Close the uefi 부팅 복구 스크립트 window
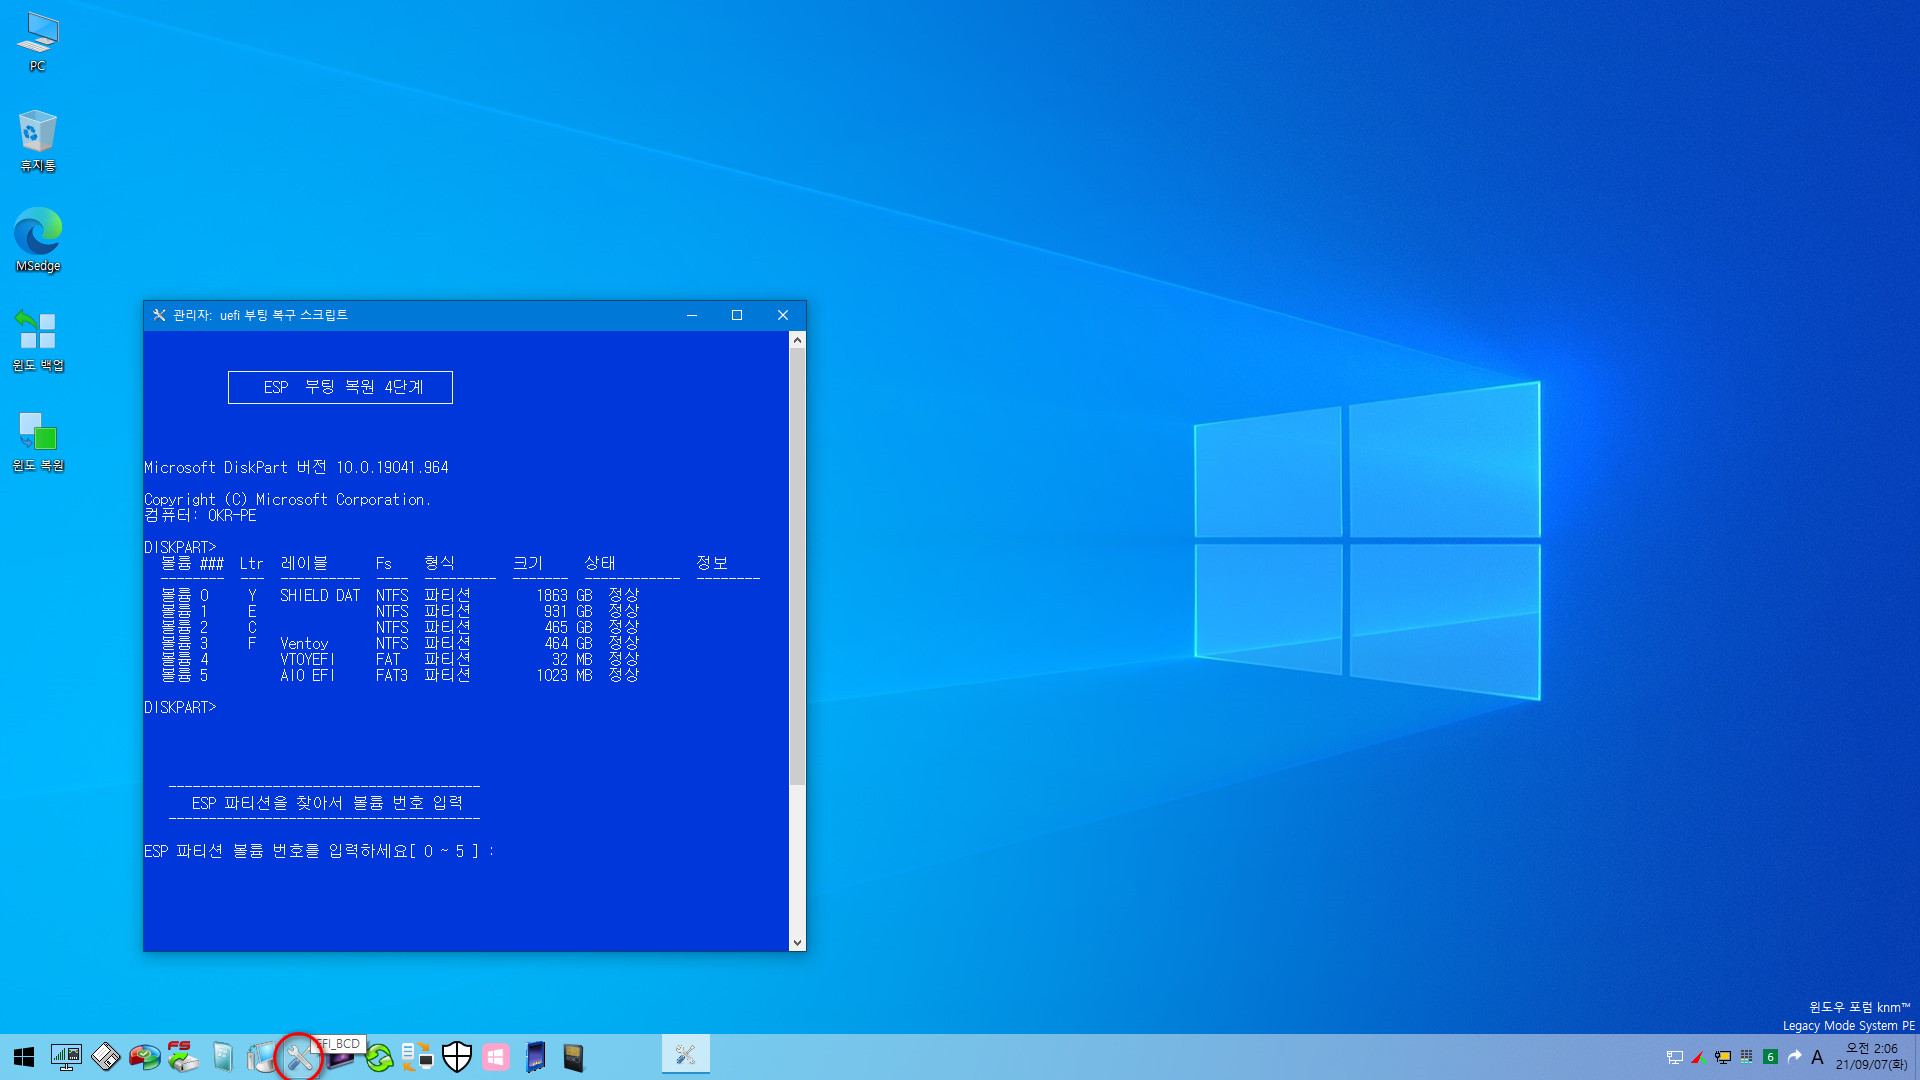 (783, 315)
